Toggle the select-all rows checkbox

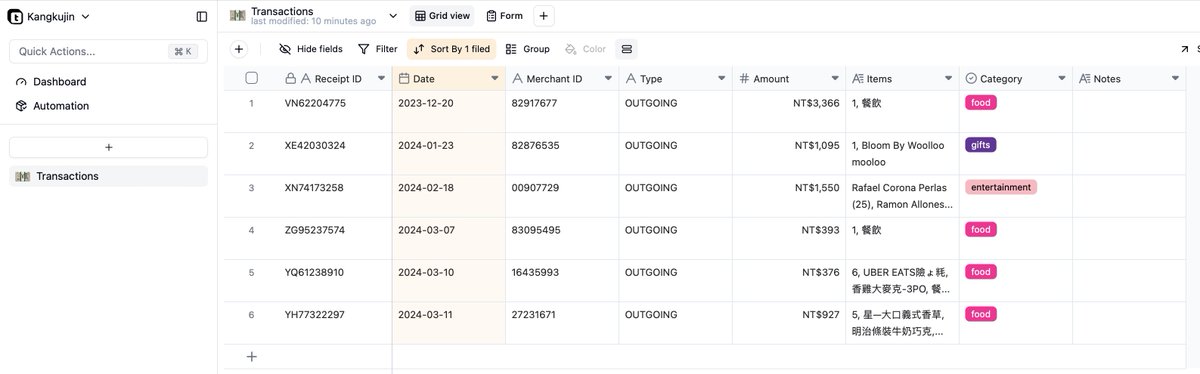tap(251, 78)
